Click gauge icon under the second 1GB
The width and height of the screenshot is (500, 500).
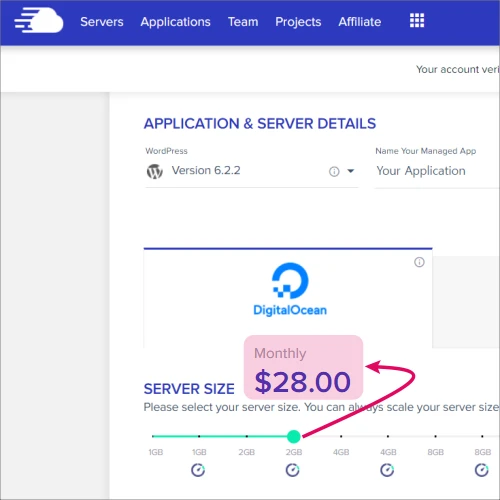click(x=198, y=470)
